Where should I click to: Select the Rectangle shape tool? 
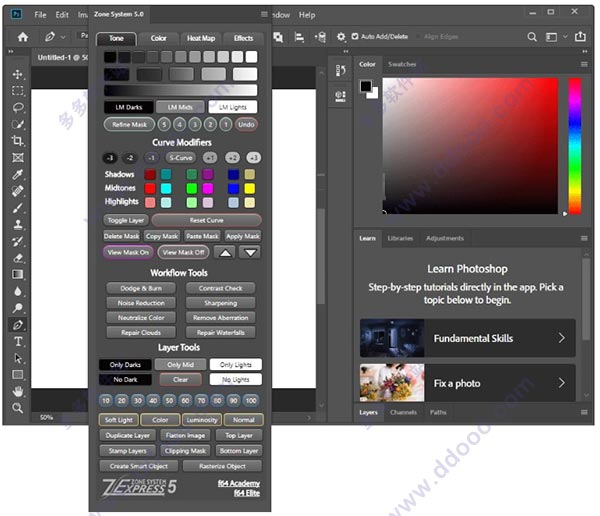point(18,375)
